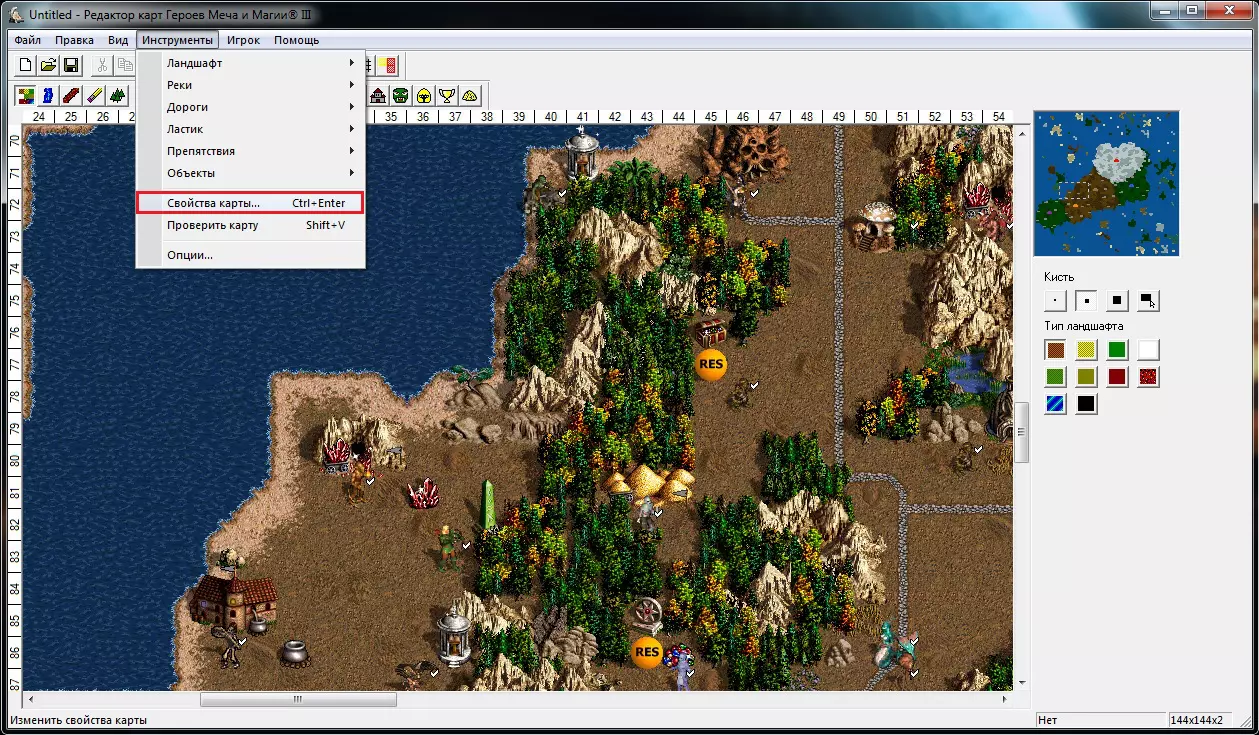Click the scissors Cut icon
This screenshot has width=1259, height=735.
click(102, 66)
